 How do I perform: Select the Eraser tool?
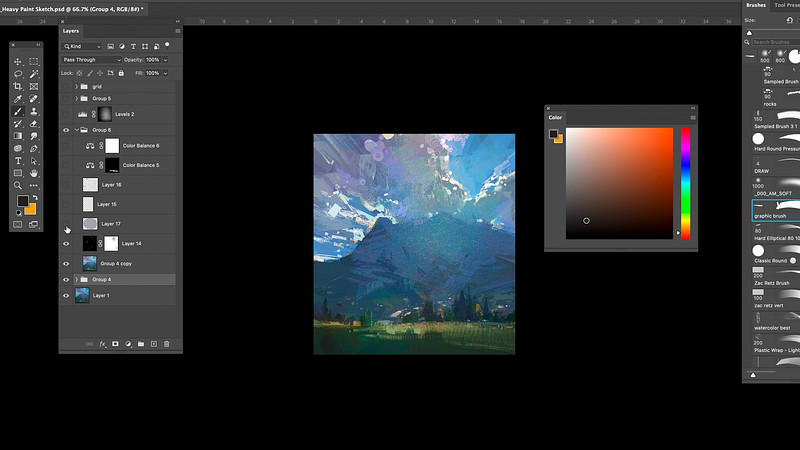click(34, 123)
